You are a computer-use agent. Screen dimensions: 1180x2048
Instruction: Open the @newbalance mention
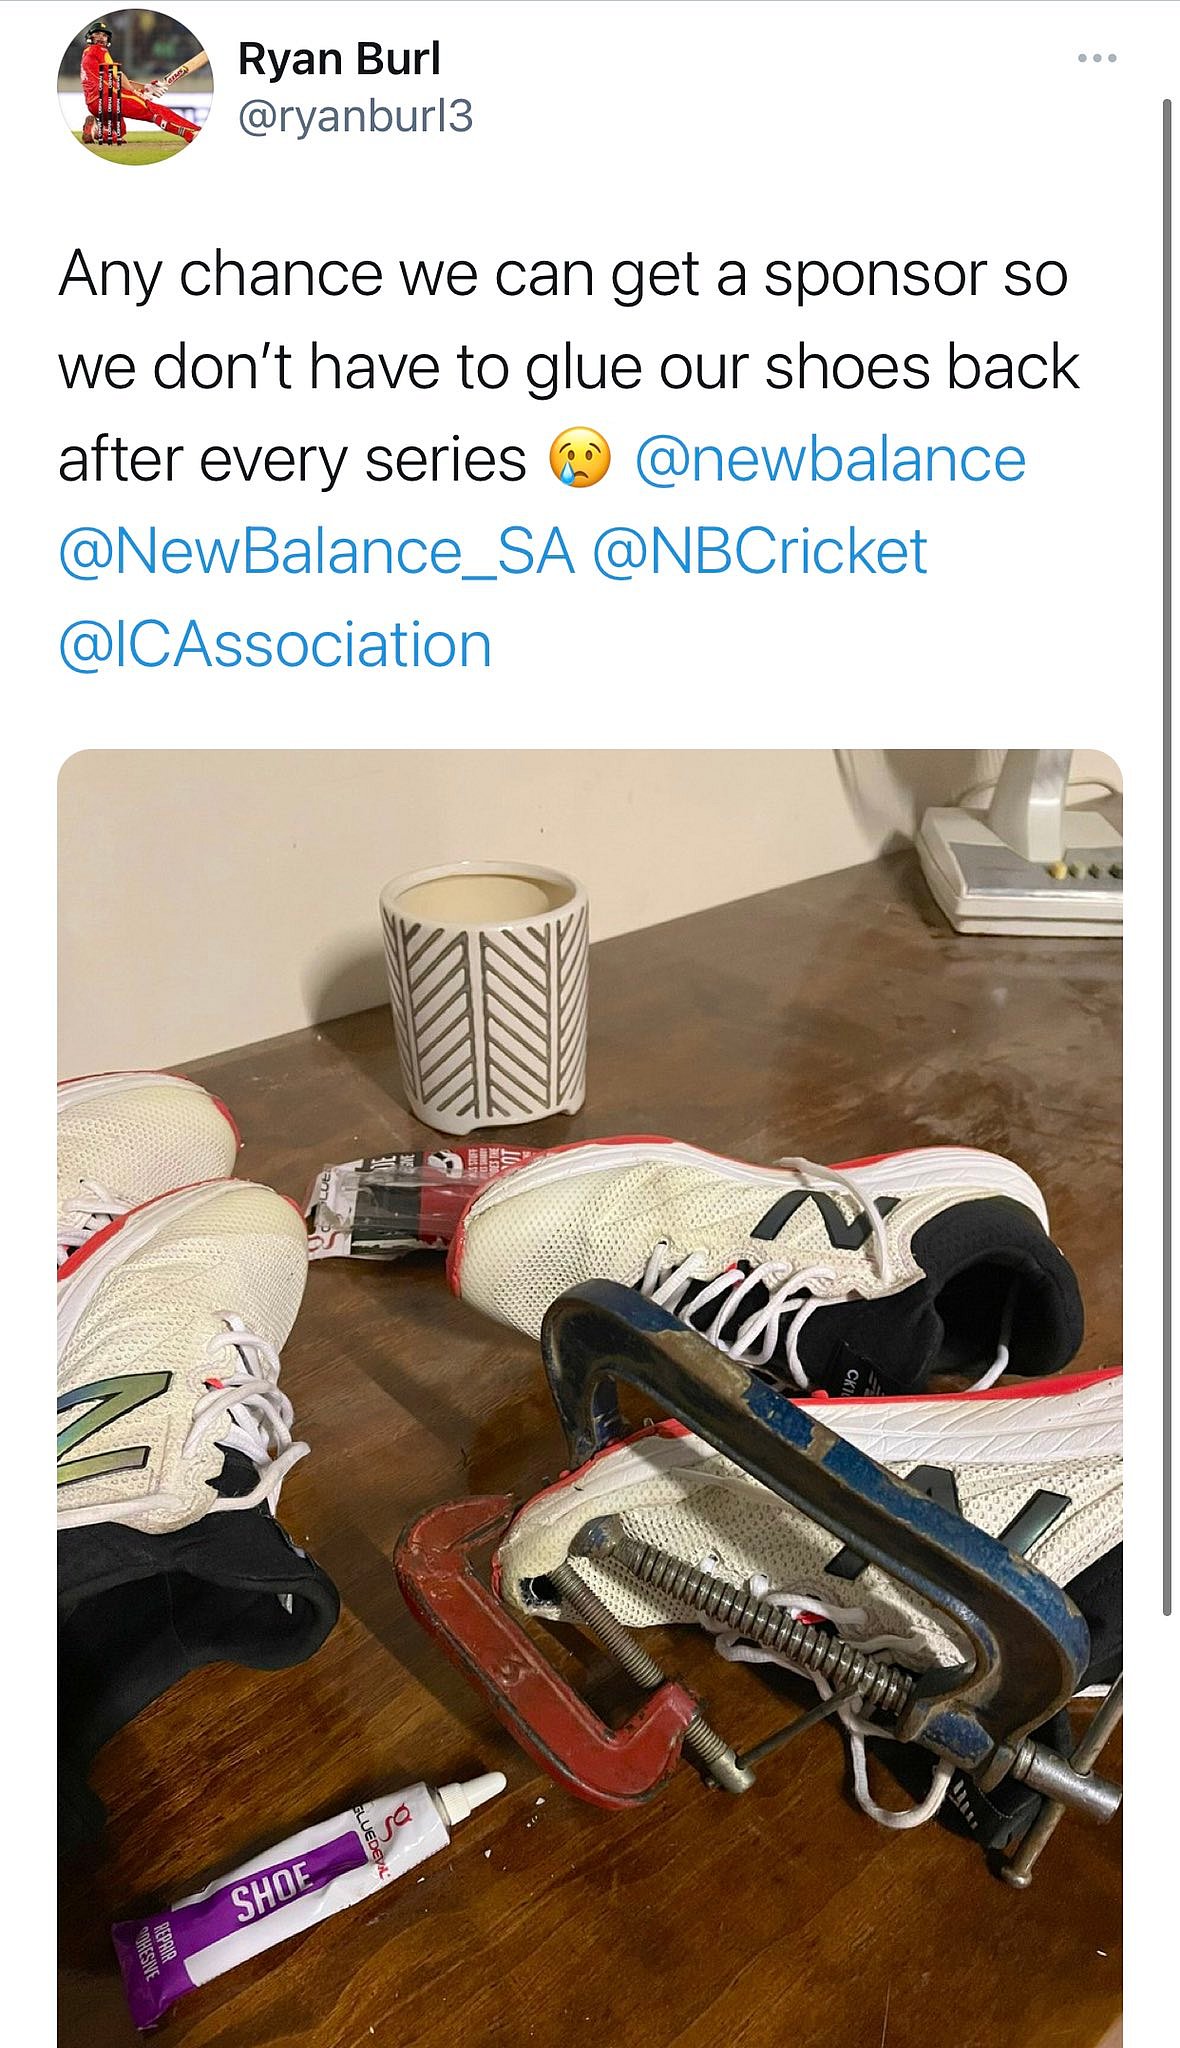coord(830,460)
